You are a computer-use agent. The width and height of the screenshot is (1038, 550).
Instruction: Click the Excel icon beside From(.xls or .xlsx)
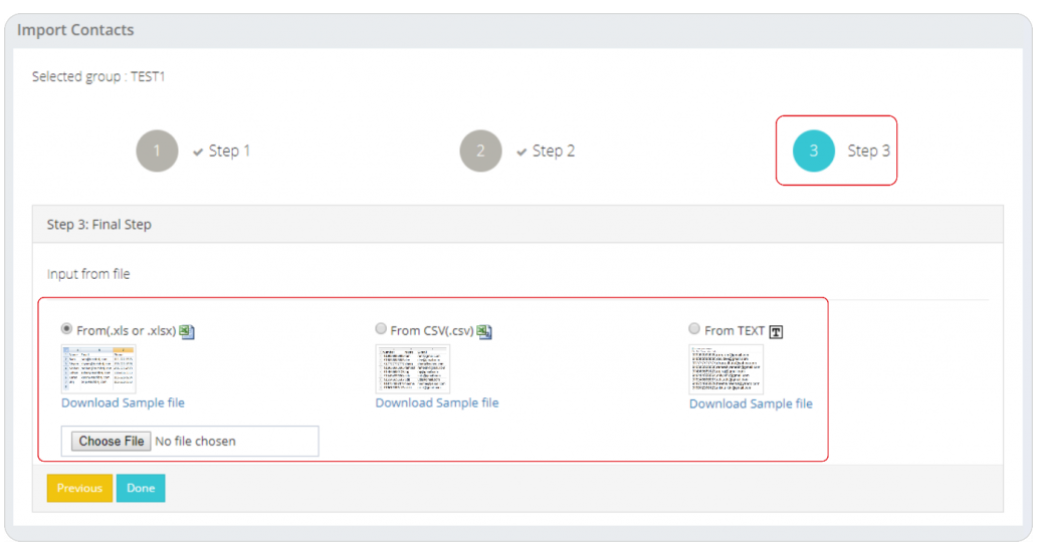tap(187, 331)
